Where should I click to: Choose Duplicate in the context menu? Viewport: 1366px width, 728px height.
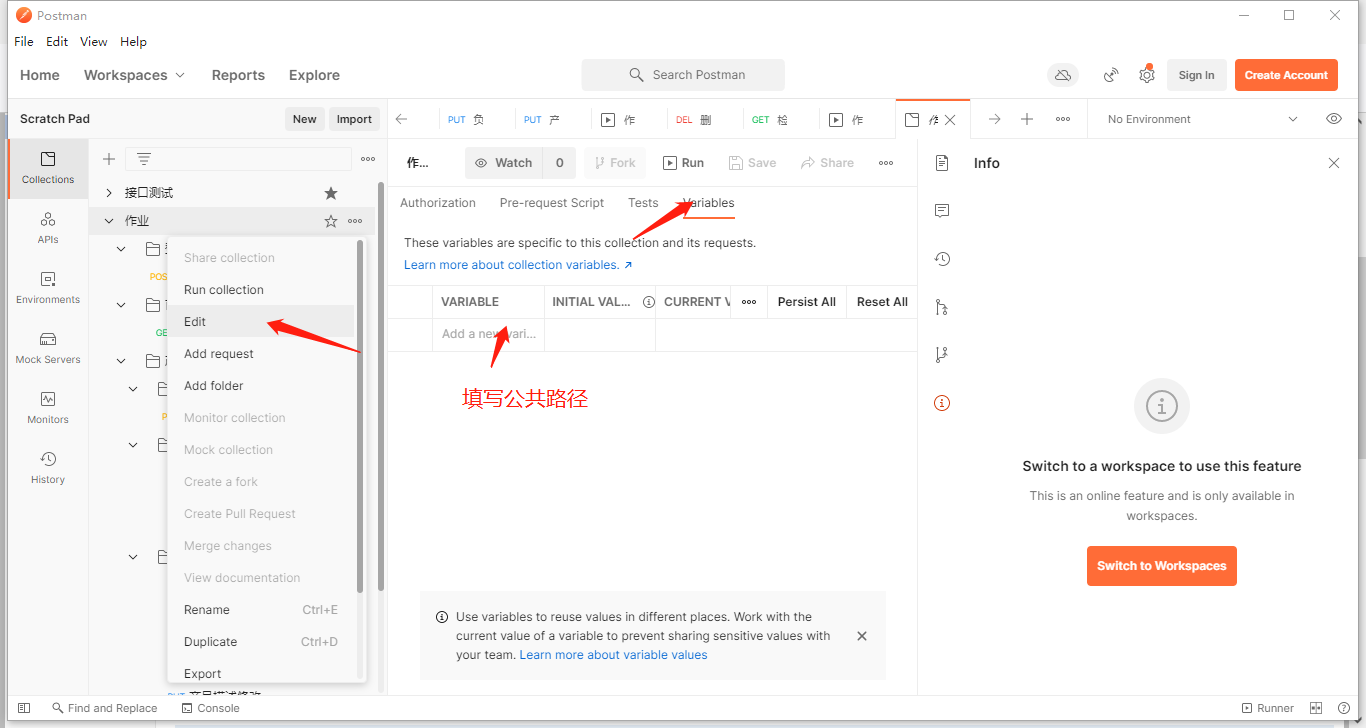[261, 642]
